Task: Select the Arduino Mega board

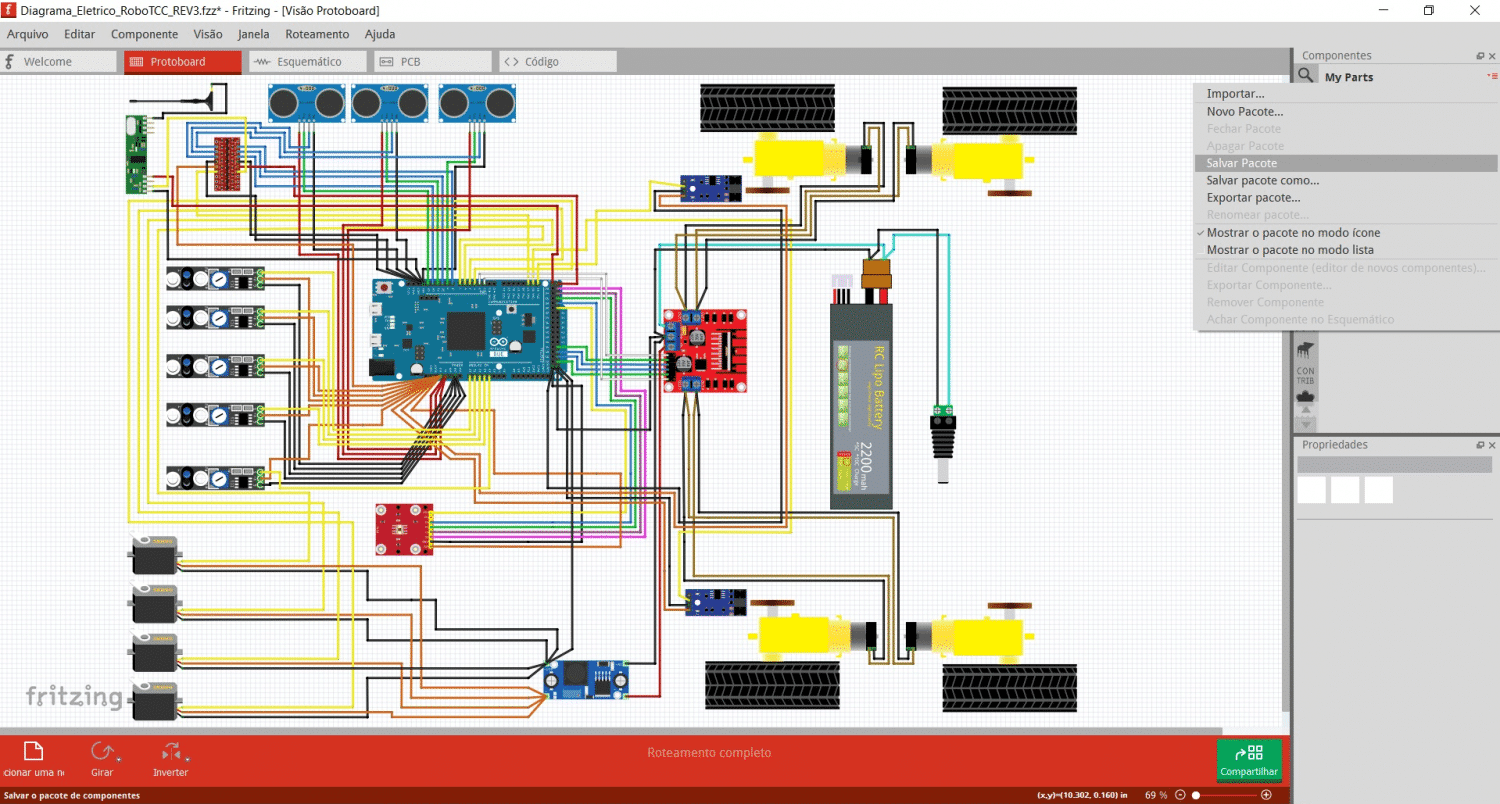Action: [x=466, y=328]
